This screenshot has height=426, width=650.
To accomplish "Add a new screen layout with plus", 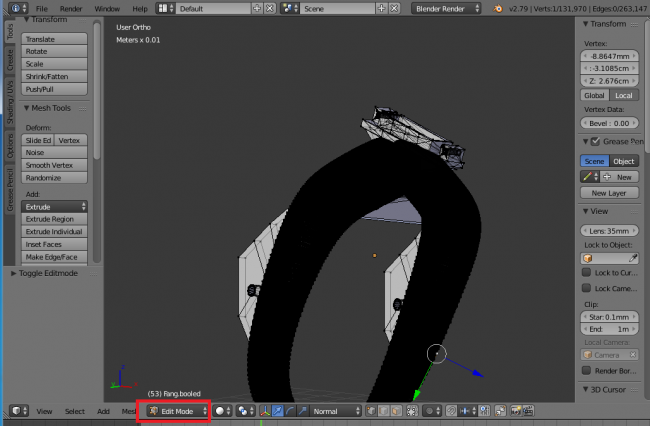I will point(257,8).
